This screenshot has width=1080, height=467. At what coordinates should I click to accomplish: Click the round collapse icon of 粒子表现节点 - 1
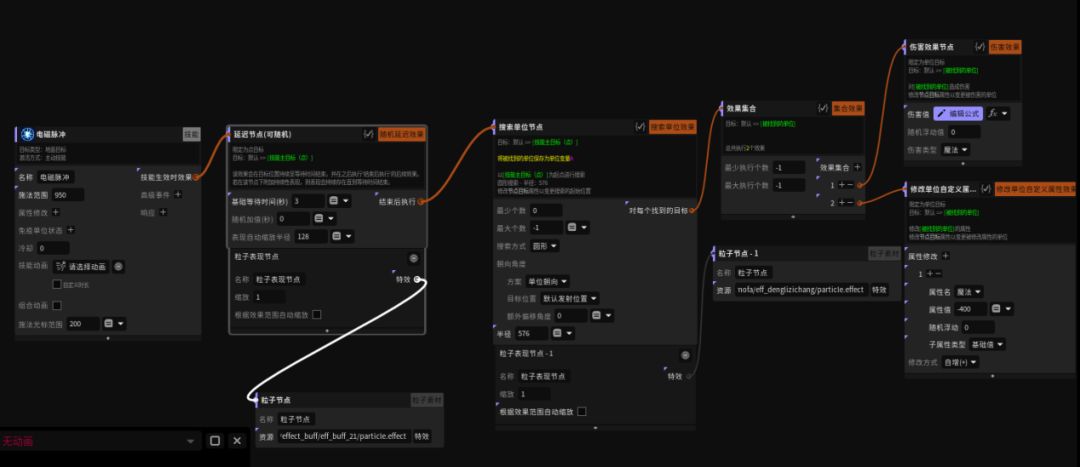[x=685, y=355]
